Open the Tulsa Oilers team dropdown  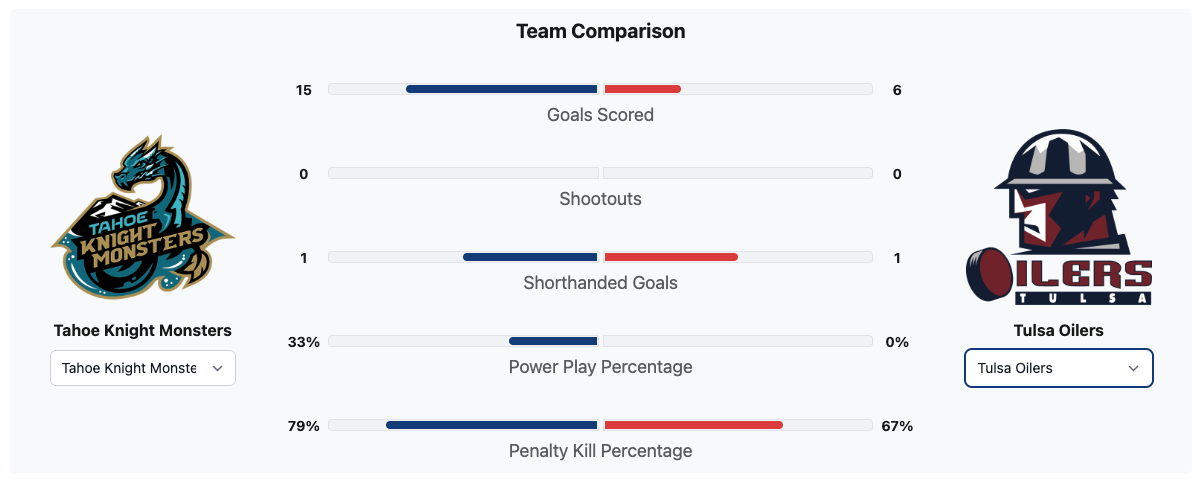(1058, 368)
